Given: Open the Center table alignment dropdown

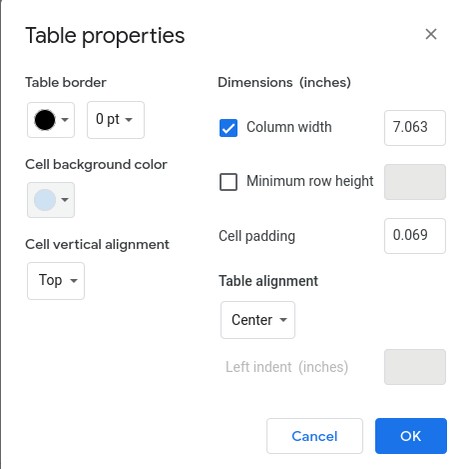Looking at the screenshot, I should pyautogui.click(x=258, y=320).
